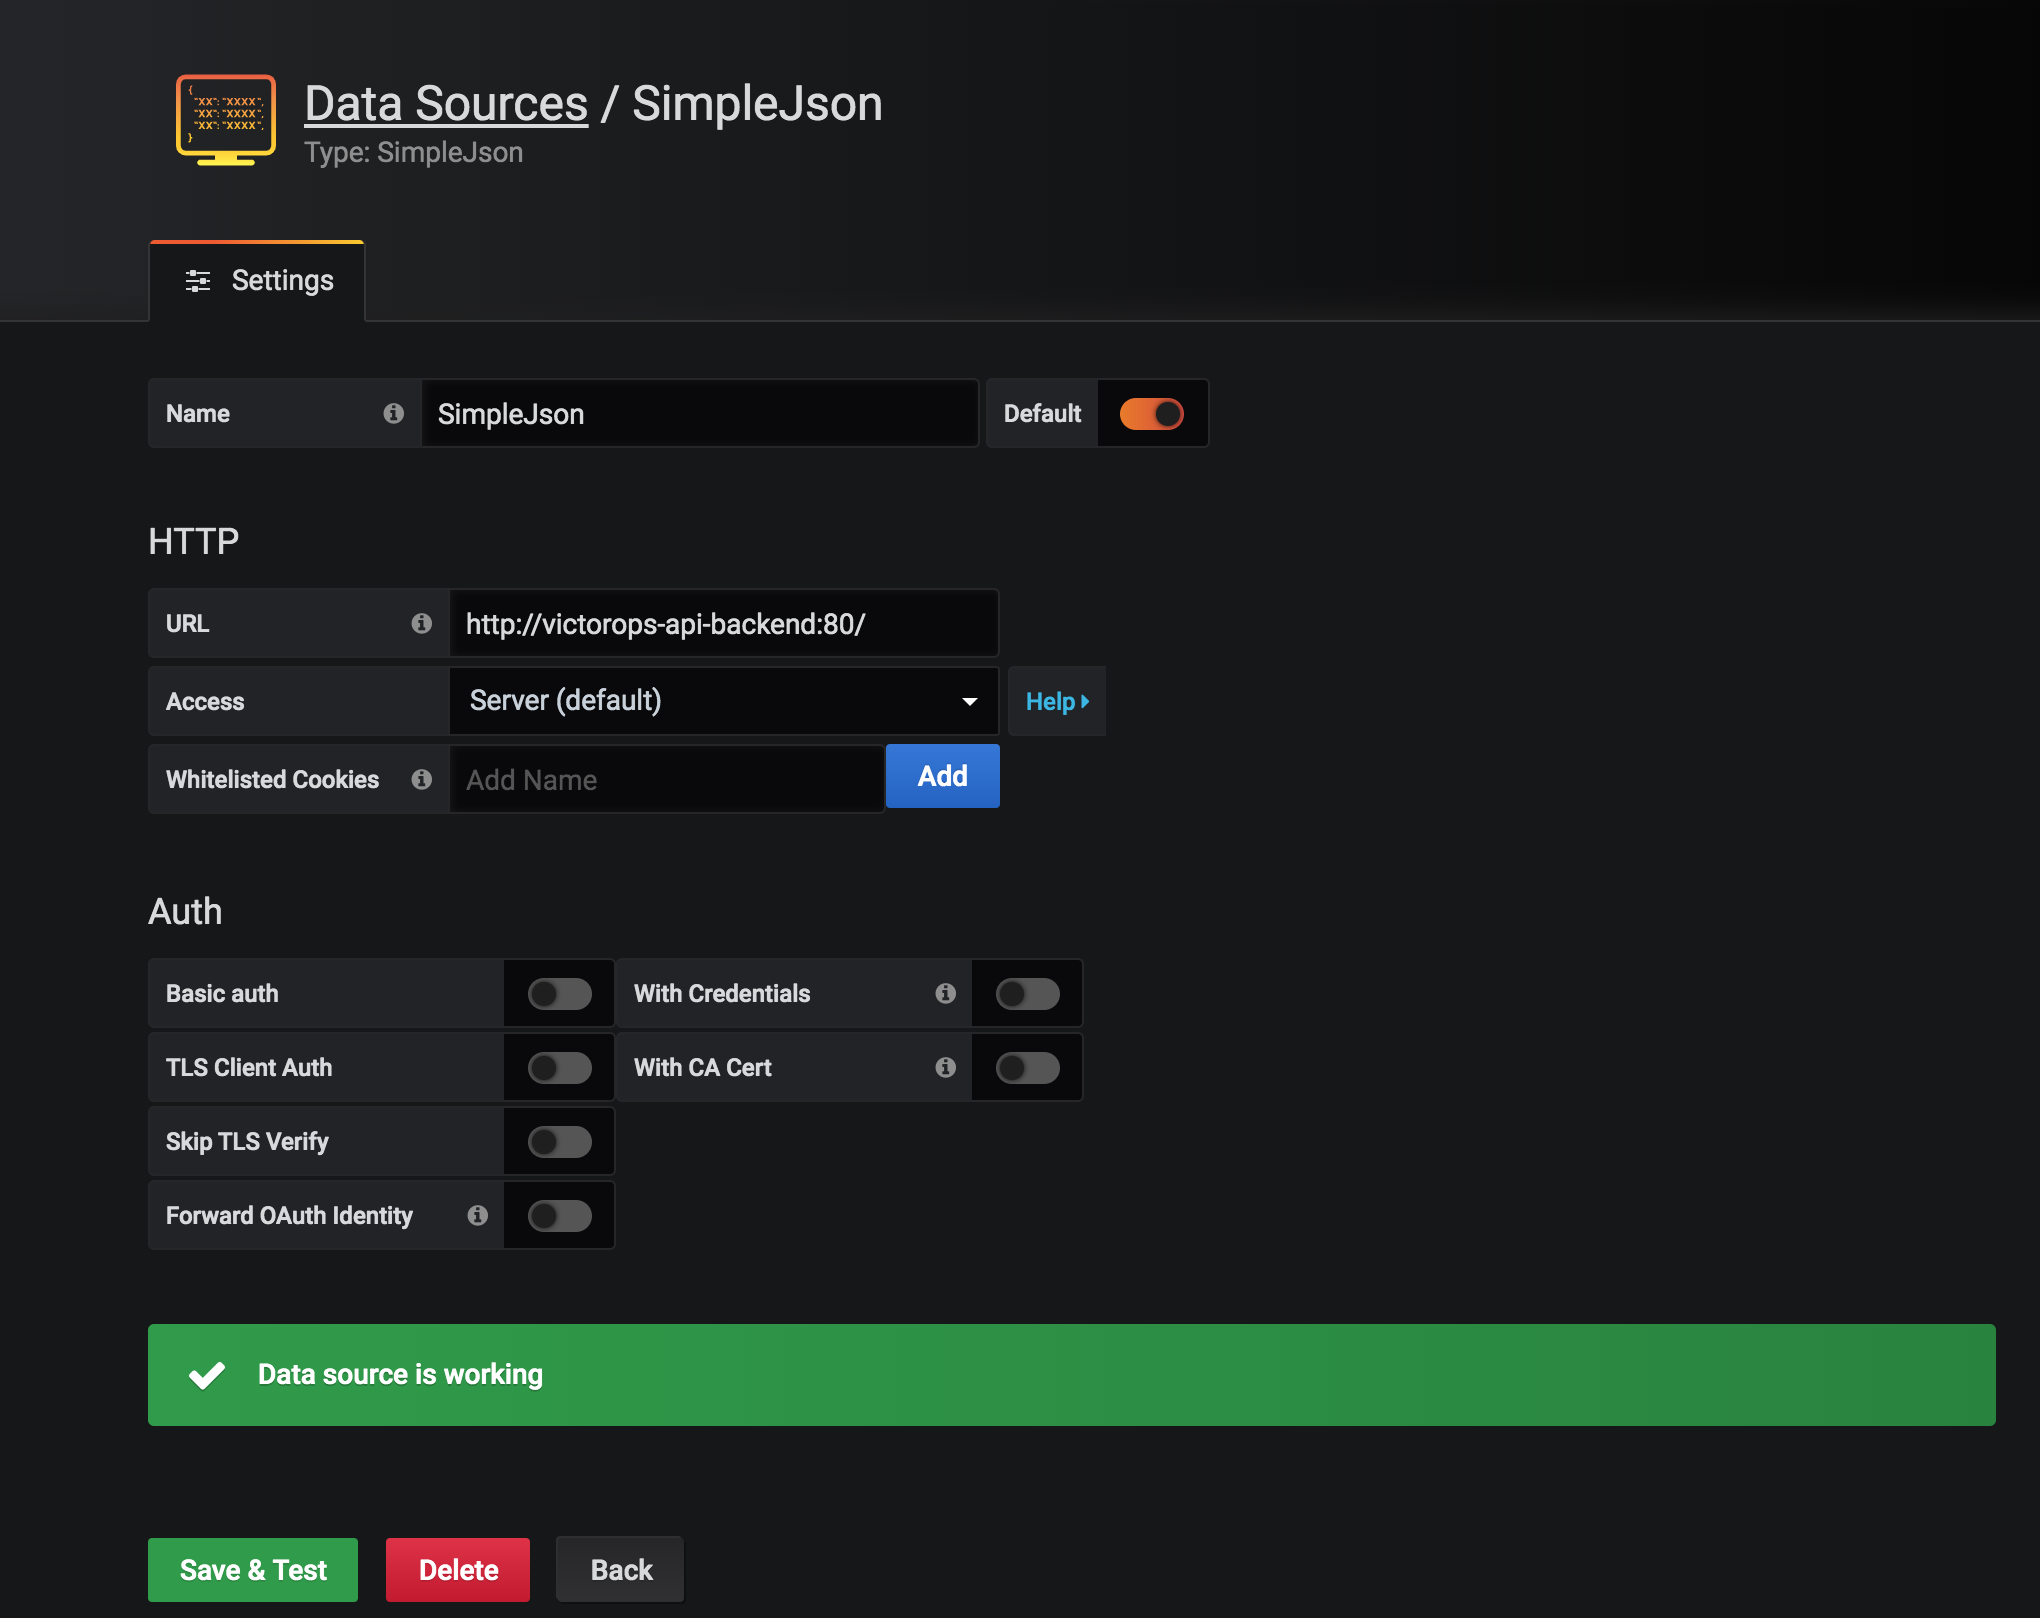Viewport: 2040px width, 1618px height.
Task: Click the SimpleJson datasource logo icon
Action: click(226, 119)
